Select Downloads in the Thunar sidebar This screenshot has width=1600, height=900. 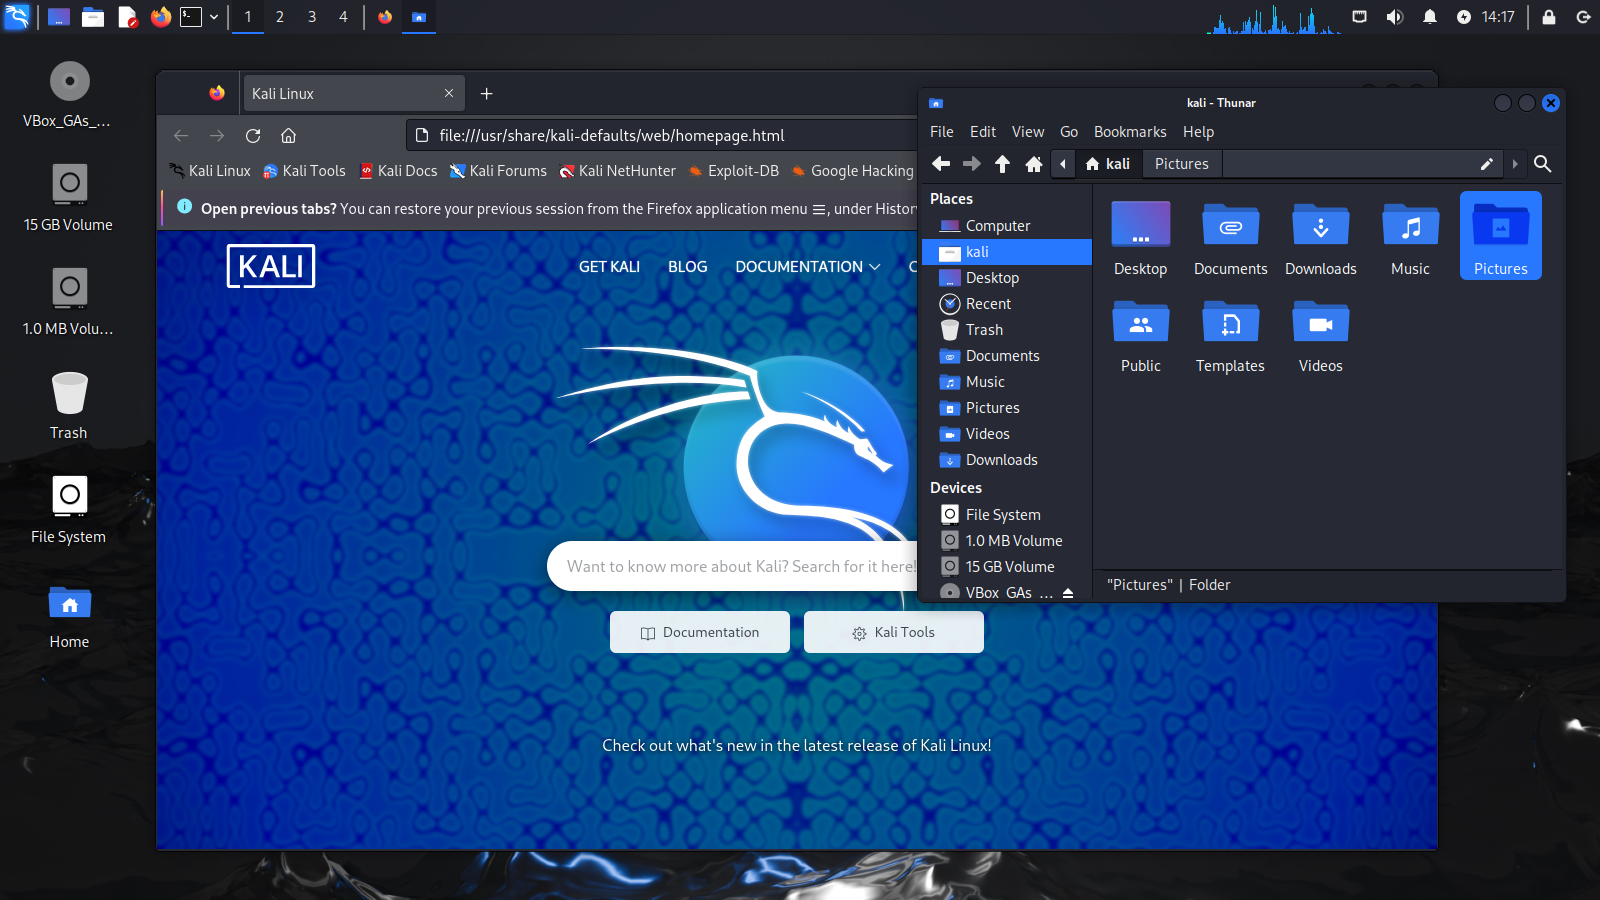tap(1007, 460)
